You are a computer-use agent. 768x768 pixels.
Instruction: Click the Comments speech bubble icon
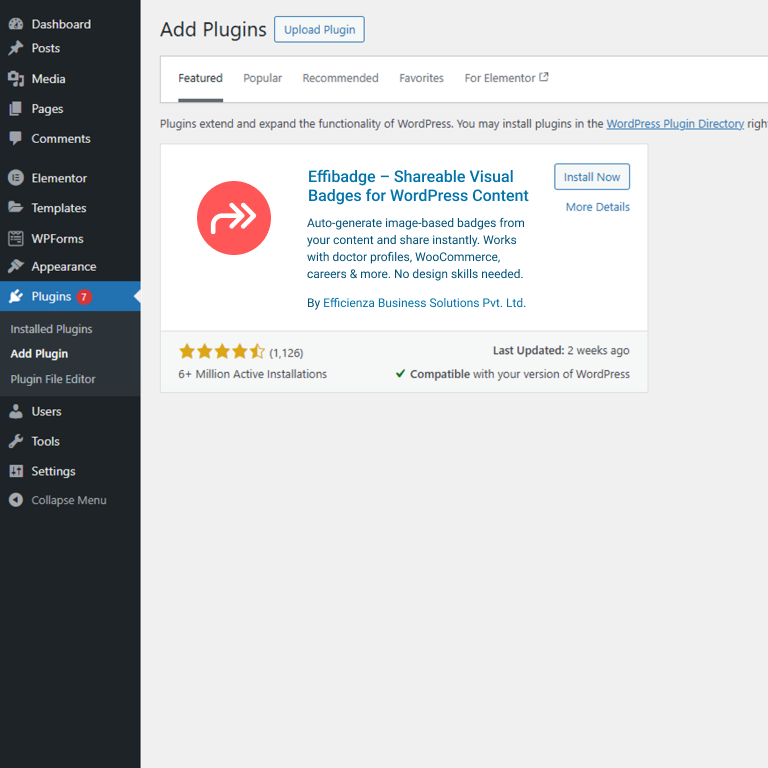click(x=16, y=139)
